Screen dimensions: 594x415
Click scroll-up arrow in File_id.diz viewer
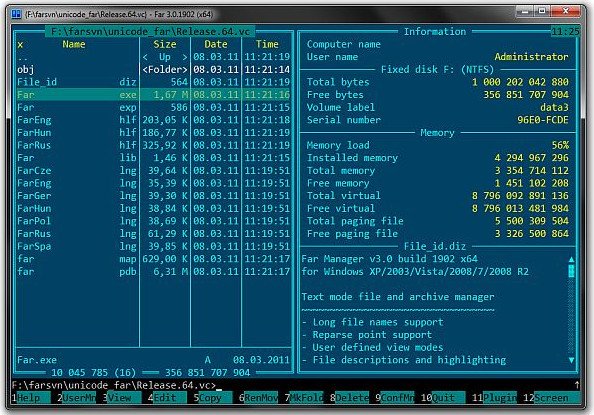click(571, 260)
